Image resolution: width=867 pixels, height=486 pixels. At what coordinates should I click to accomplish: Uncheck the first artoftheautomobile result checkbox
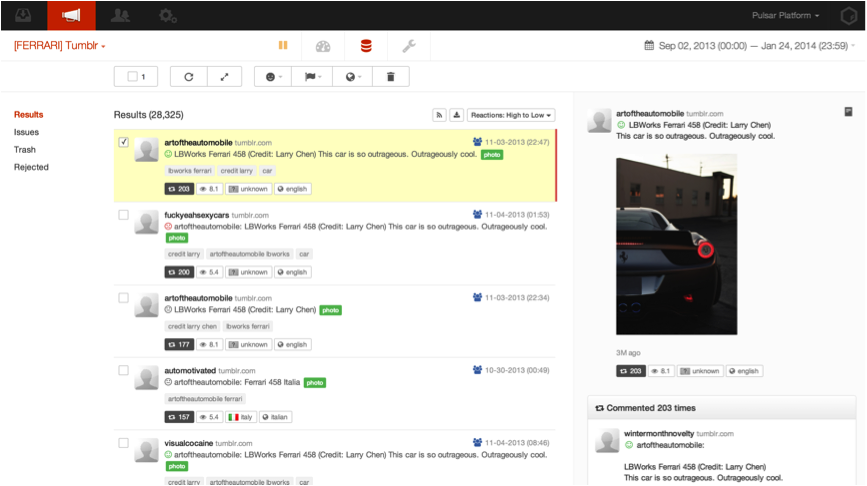(123, 143)
